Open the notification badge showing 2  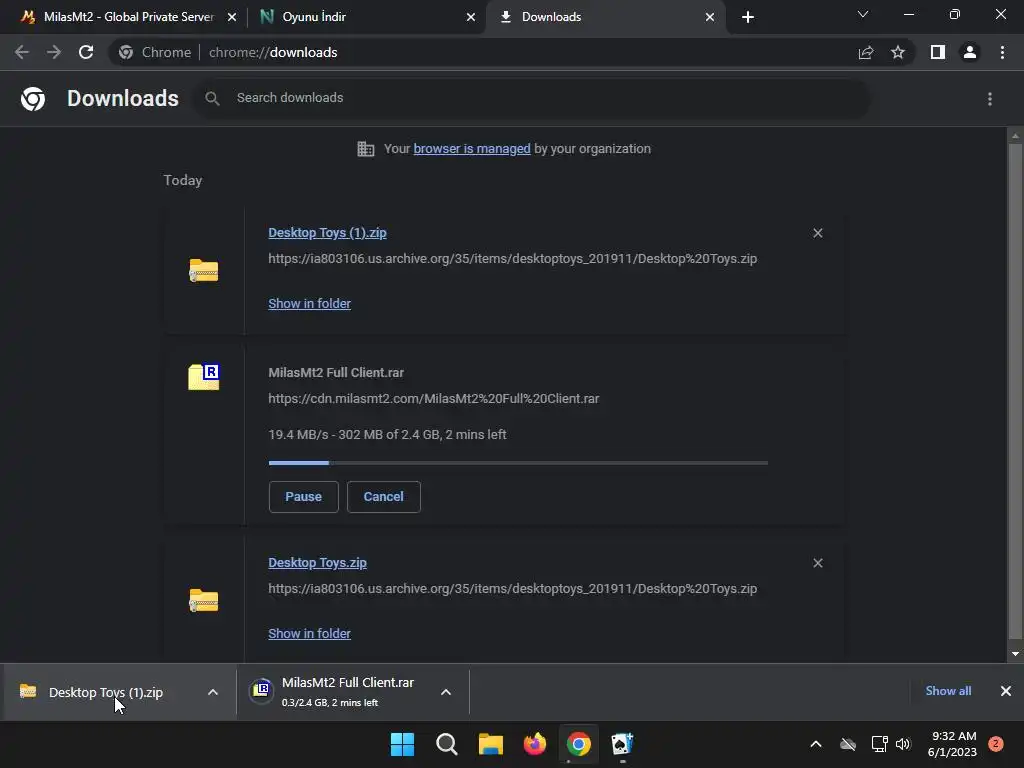(996, 744)
